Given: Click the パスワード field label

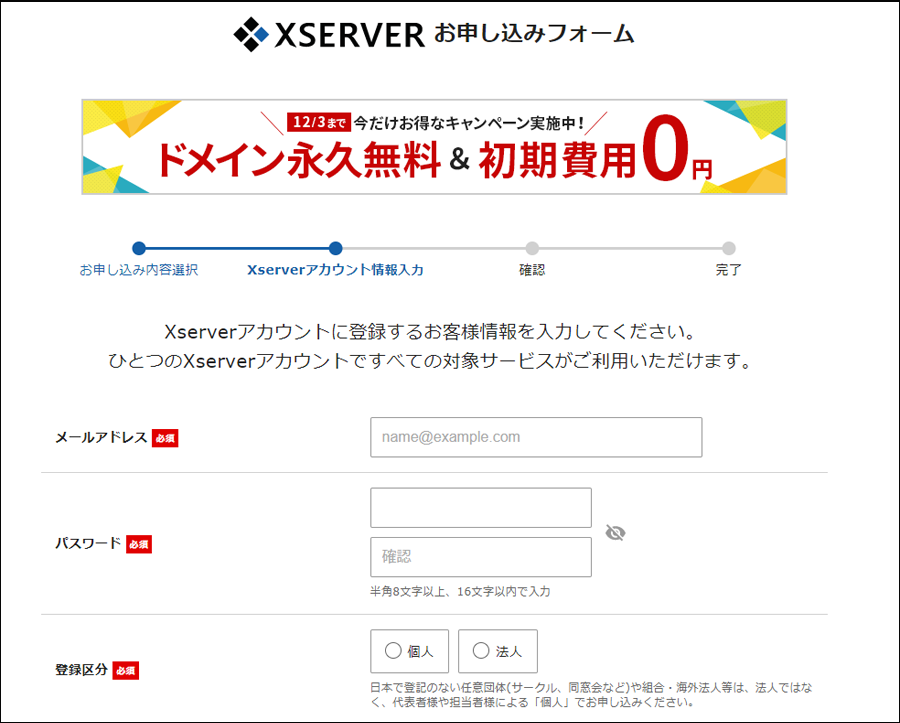Looking at the screenshot, I should 88,543.
